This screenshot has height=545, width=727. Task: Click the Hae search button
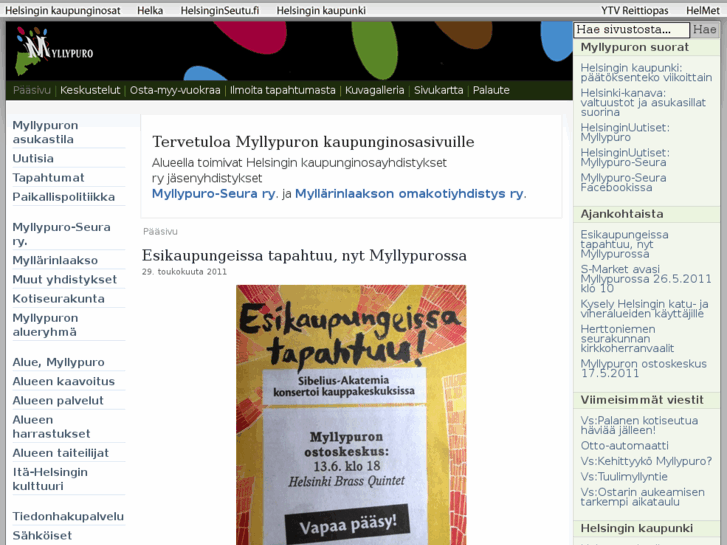pyautogui.click(x=704, y=30)
